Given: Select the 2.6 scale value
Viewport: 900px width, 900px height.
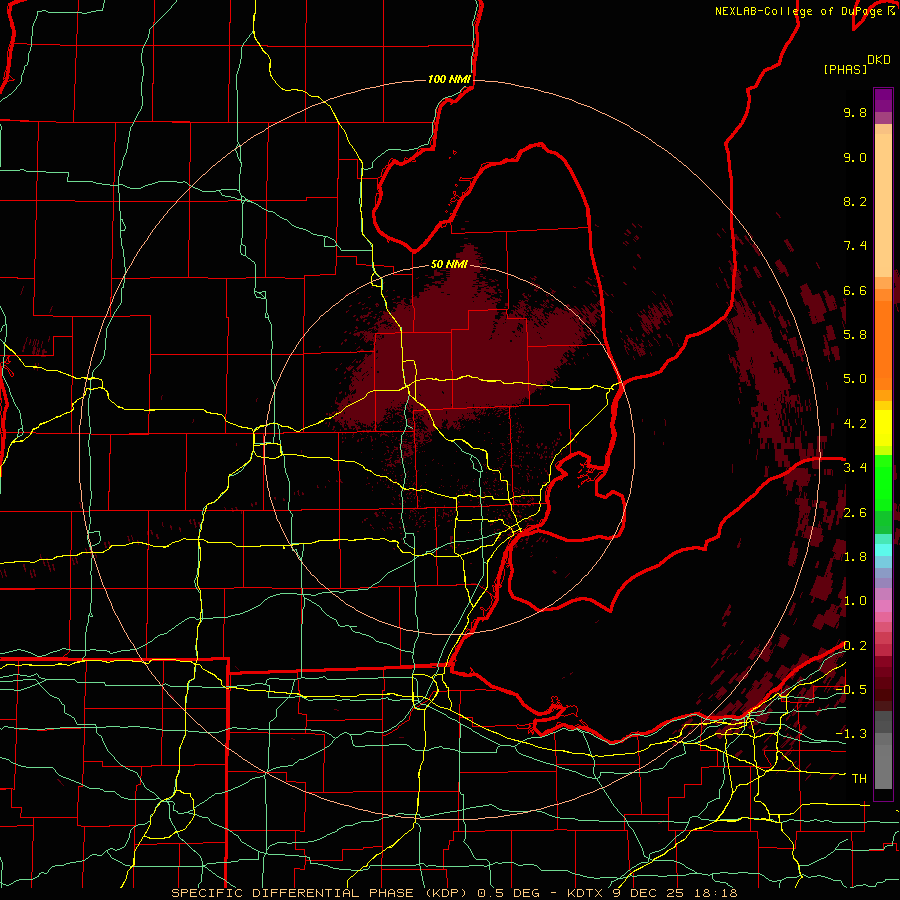Looking at the screenshot, I should [x=855, y=513].
